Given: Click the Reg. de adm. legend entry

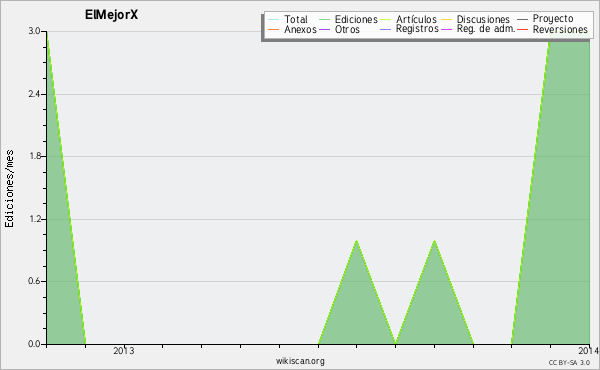Looking at the screenshot, I should pos(478,29).
